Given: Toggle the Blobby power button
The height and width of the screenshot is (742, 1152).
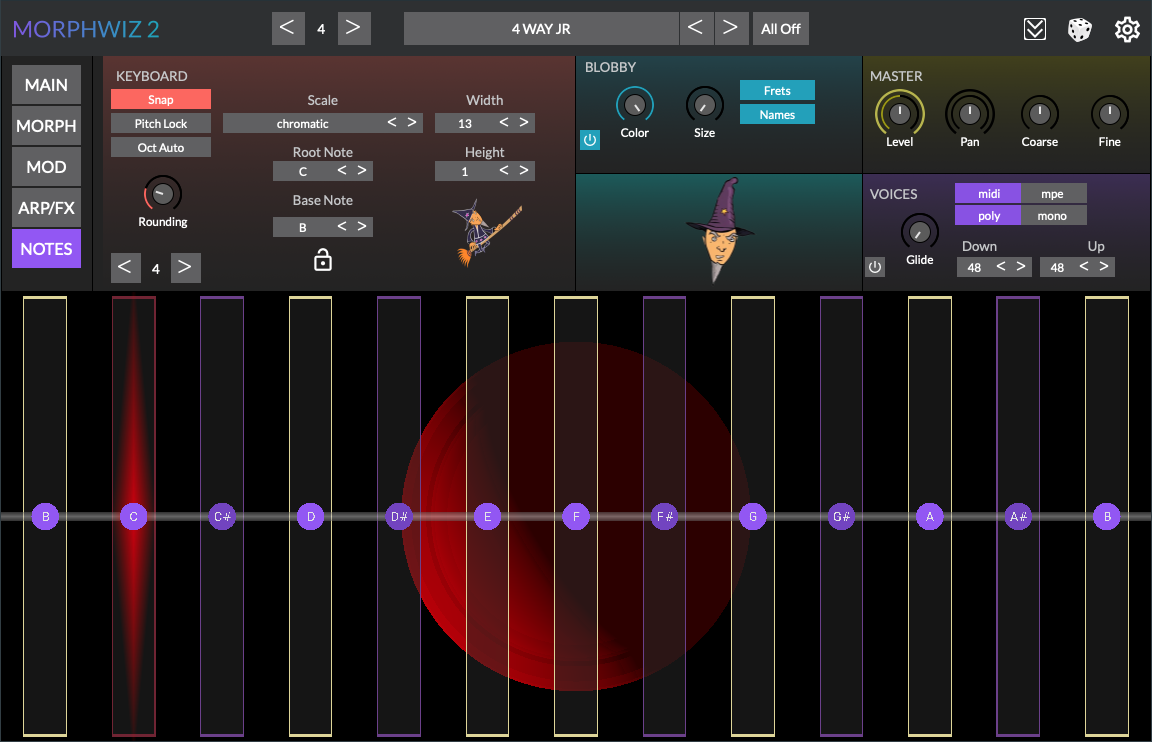Looking at the screenshot, I should tap(590, 140).
